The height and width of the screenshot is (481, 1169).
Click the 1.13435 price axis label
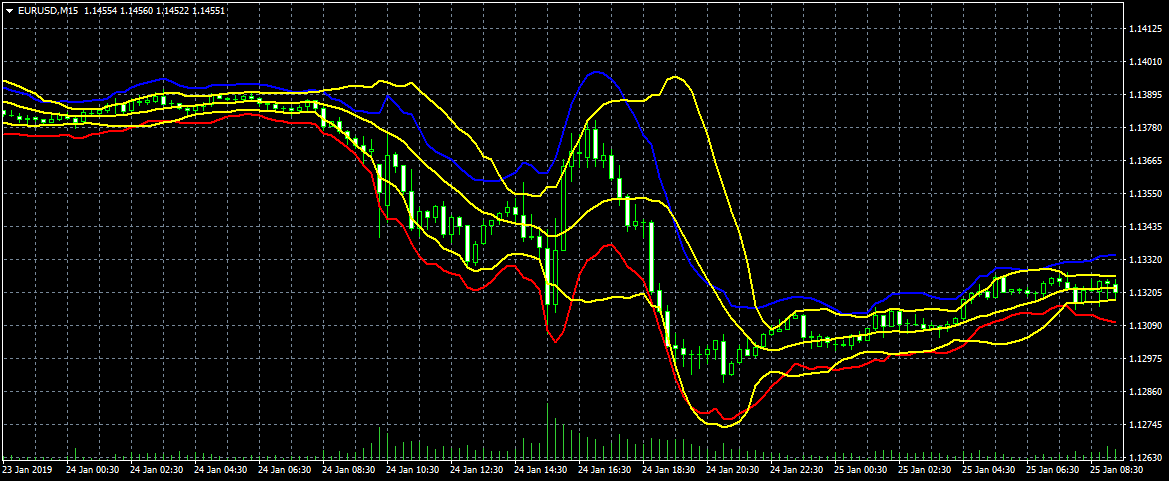(1147, 227)
